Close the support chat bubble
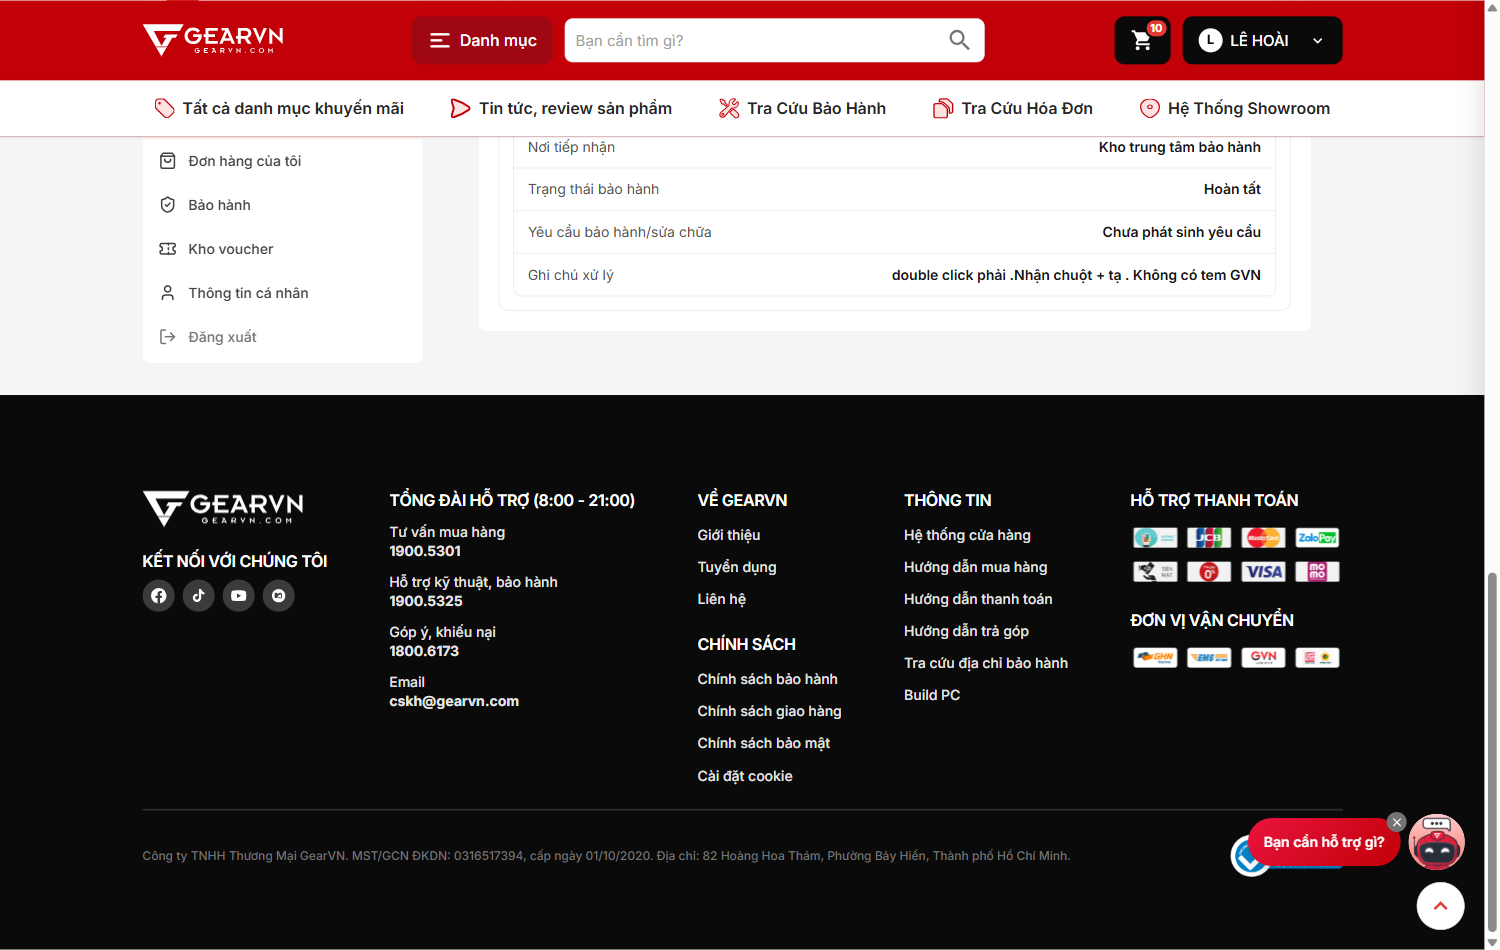 pos(1397,822)
